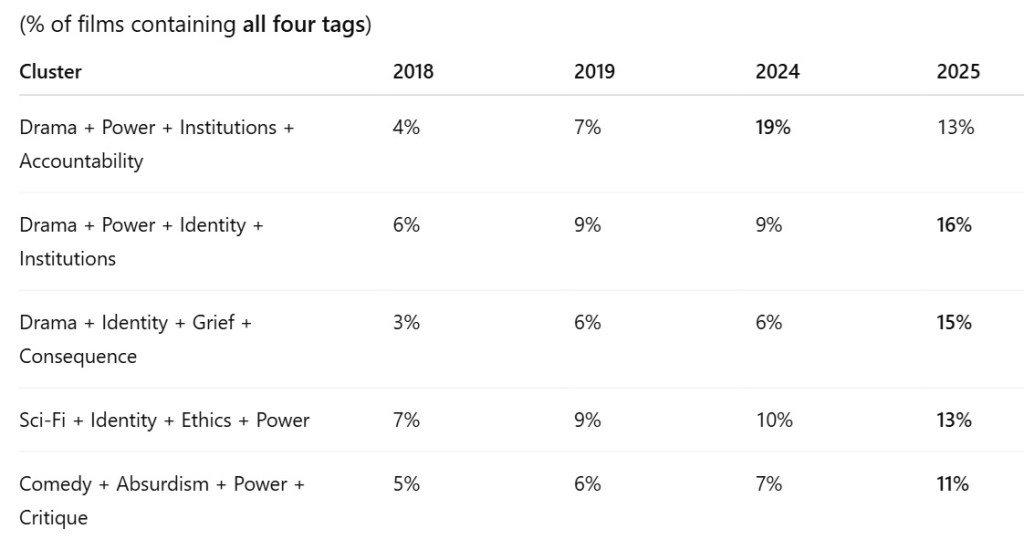Screen dimensions: 1024x550
Task: Click the 2025 column header
Action: point(958,71)
